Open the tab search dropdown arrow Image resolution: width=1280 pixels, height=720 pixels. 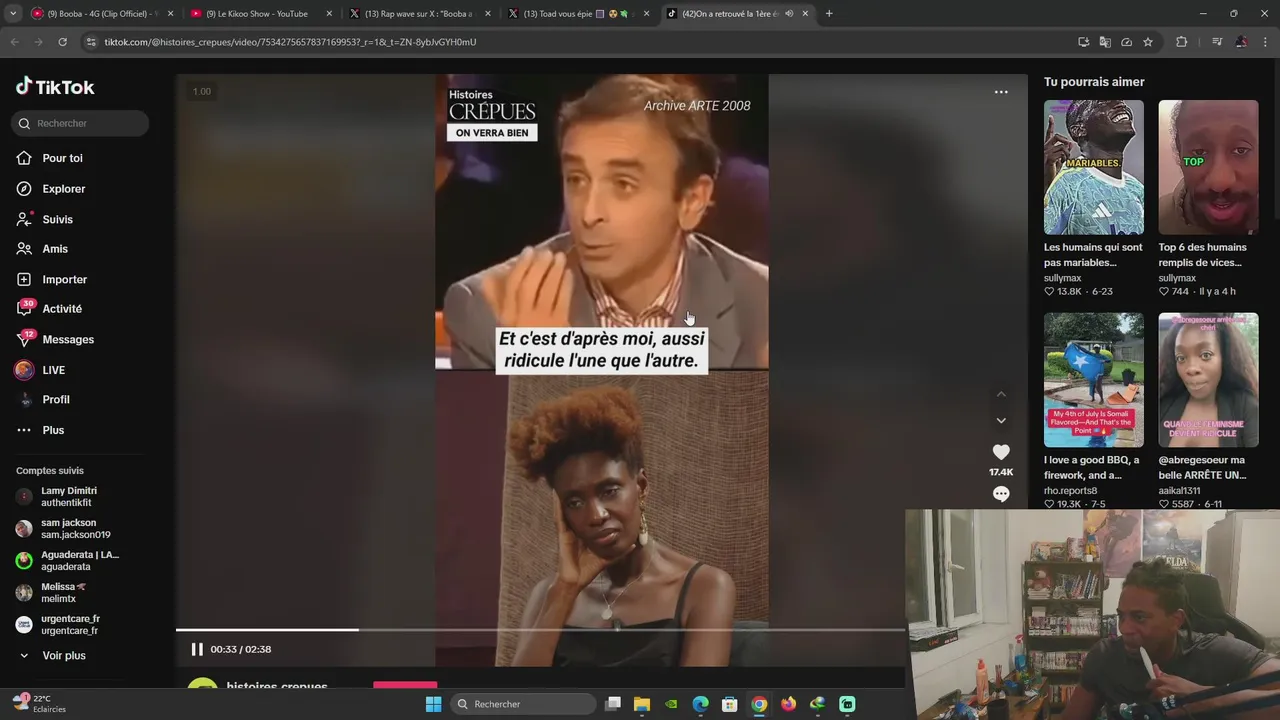click(12, 14)
